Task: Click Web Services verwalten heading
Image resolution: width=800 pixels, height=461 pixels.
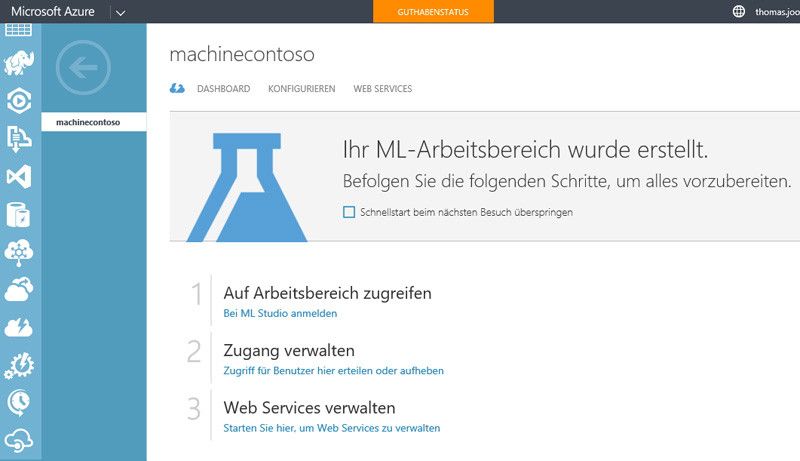Action: [309, 408]
